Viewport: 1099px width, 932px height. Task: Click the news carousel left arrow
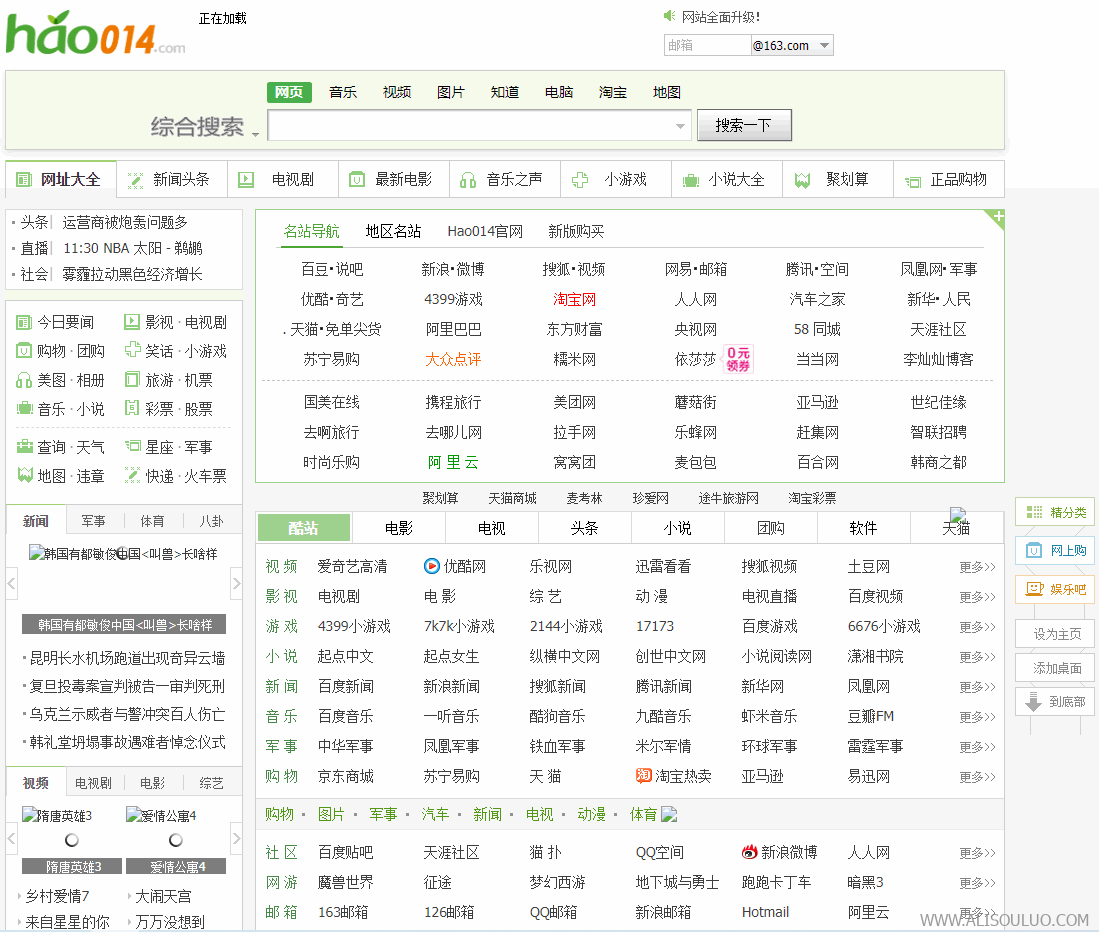[11, 584]
